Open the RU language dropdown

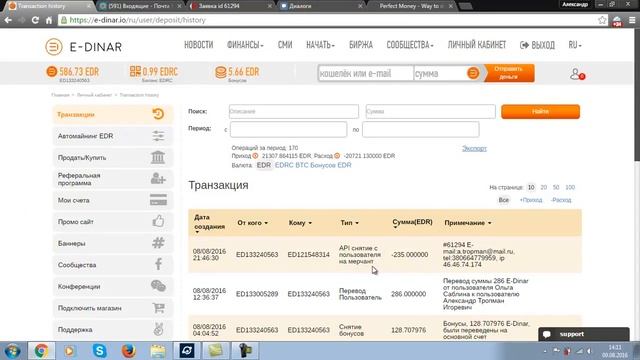tap(575, 45)
